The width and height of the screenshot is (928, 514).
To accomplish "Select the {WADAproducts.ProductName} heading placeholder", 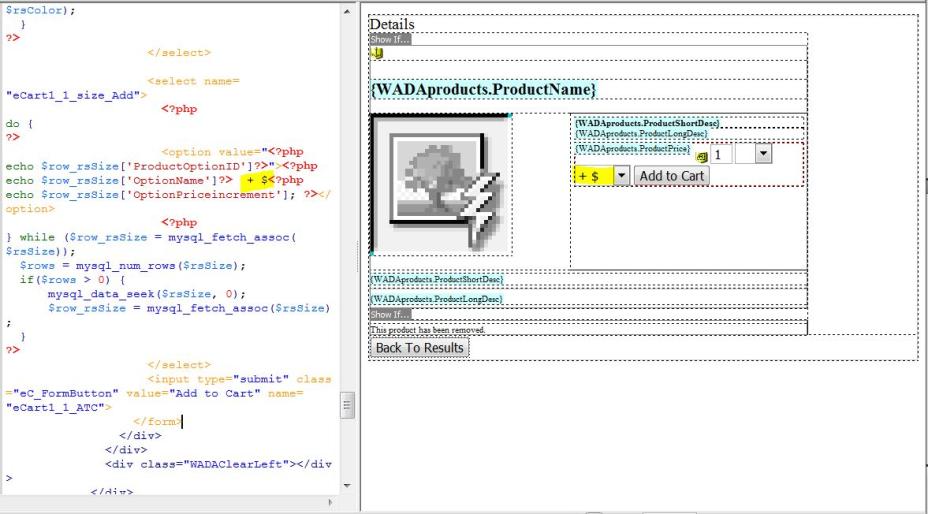I will (x=484, y=90).
